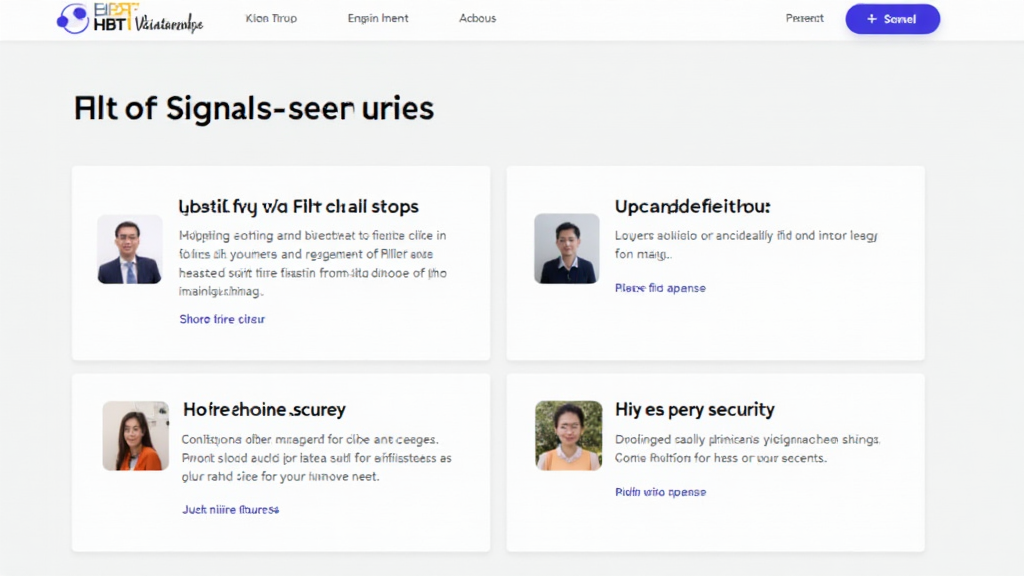Screen dimensions: 1024x576
Task: Open the "Kion Tirup" navigation item
Action: pos(271,17)
